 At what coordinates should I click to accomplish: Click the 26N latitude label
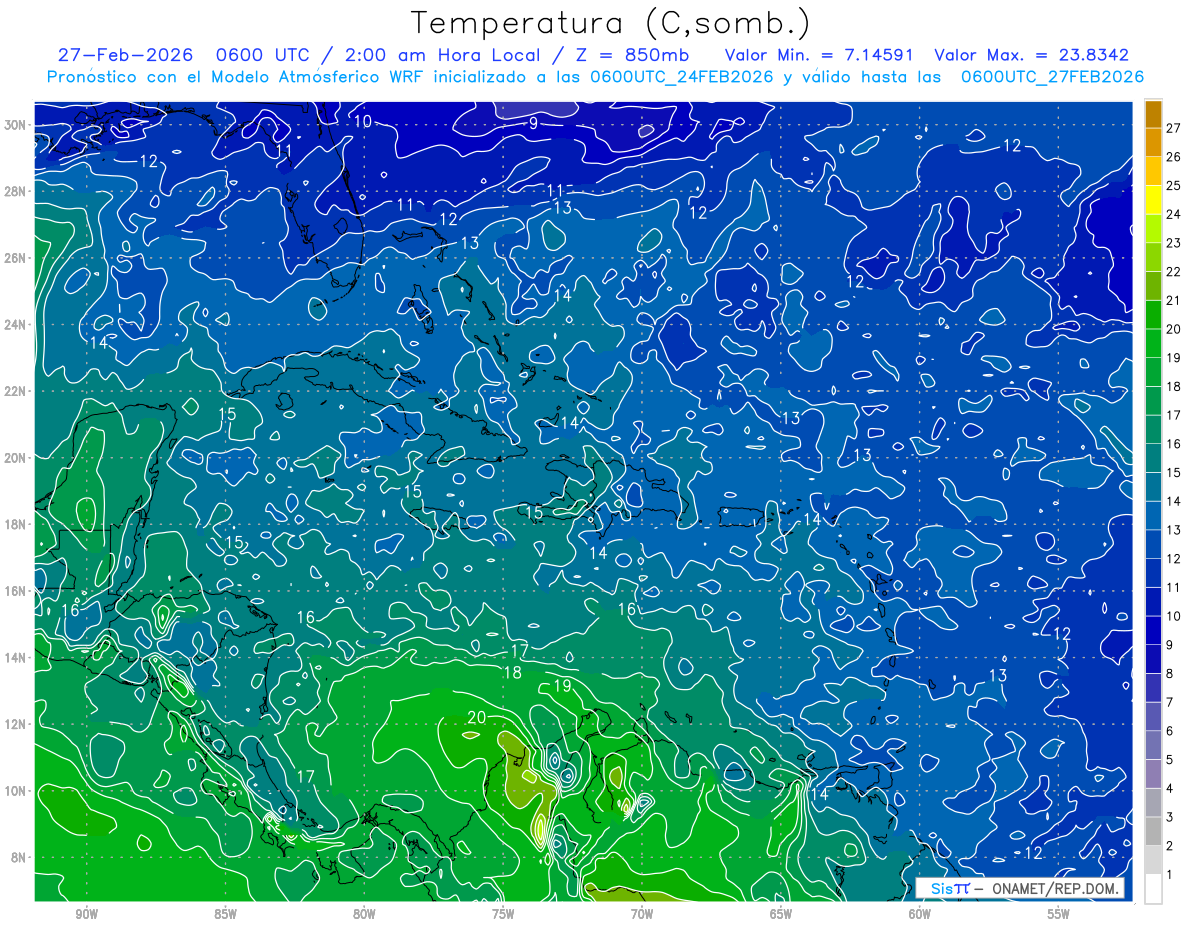tap(16, 257)
